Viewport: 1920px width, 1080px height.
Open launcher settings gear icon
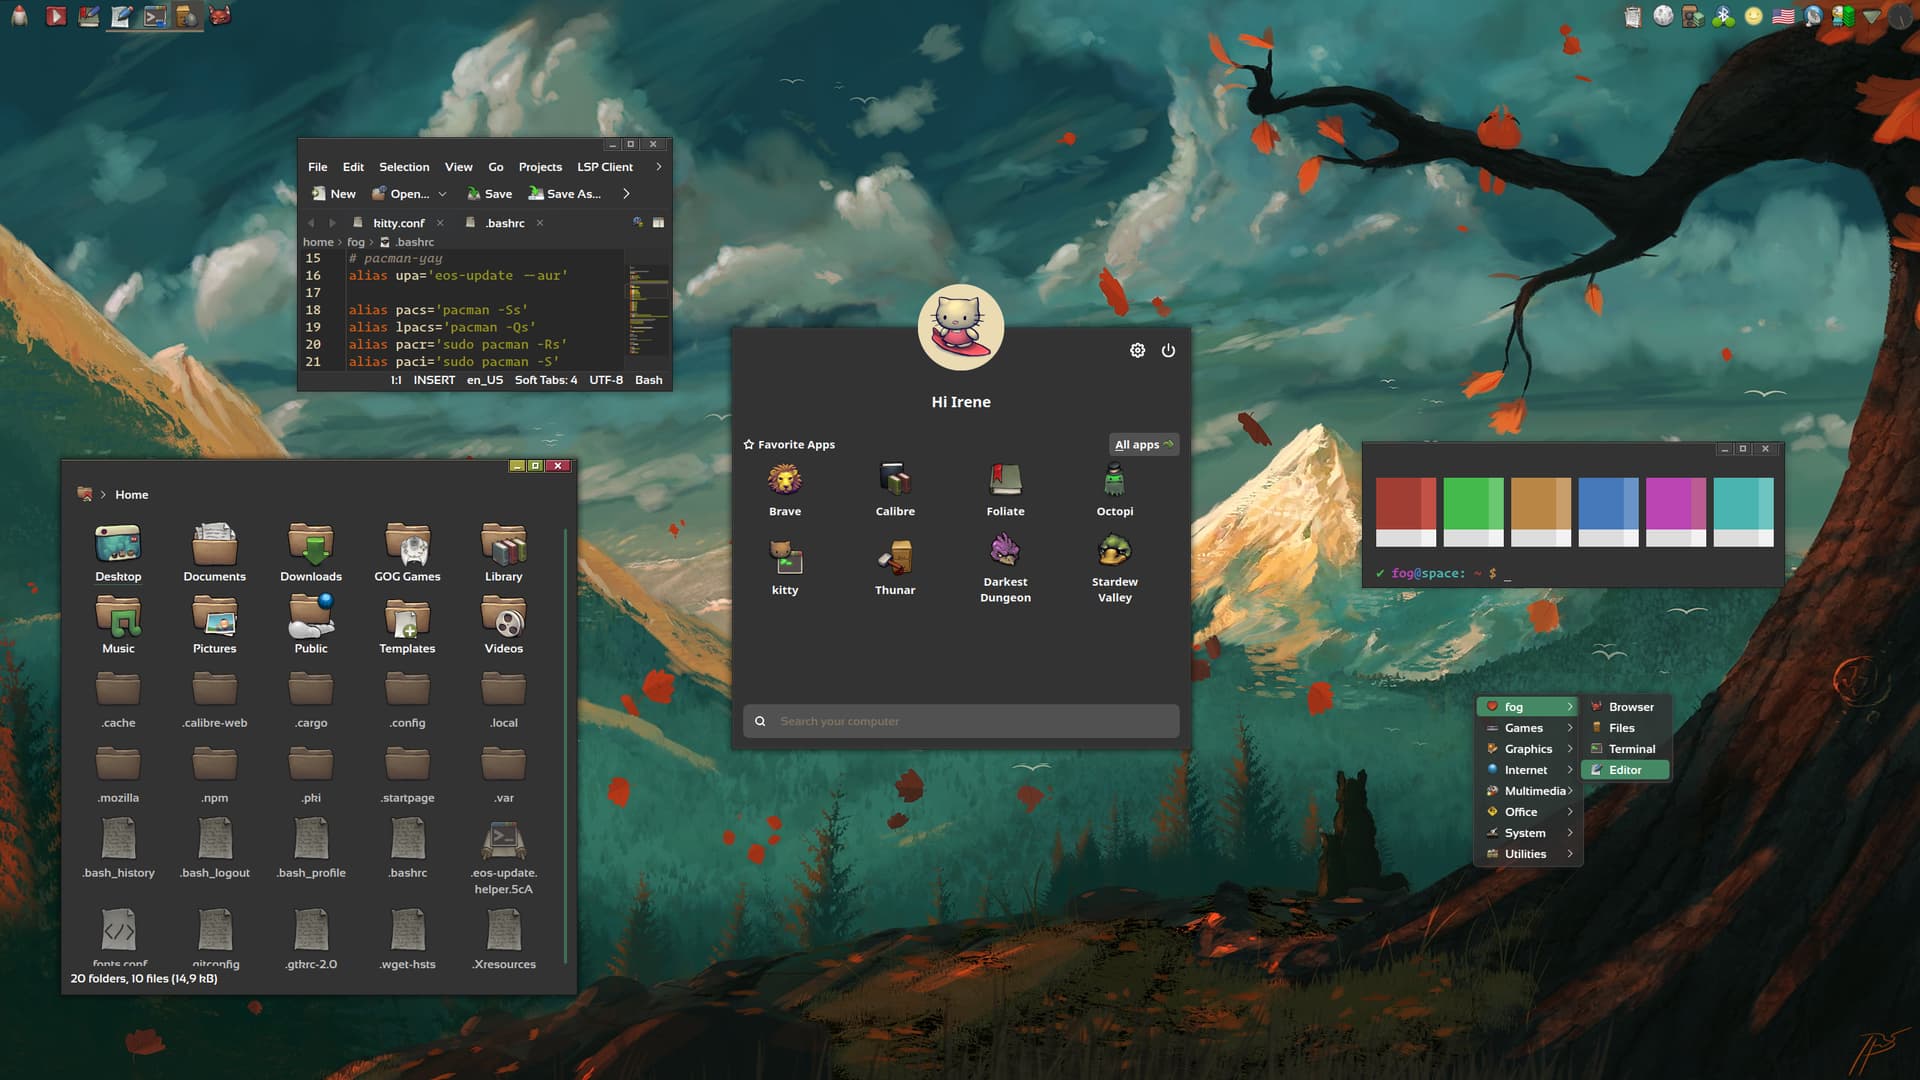coord(1137,350)
